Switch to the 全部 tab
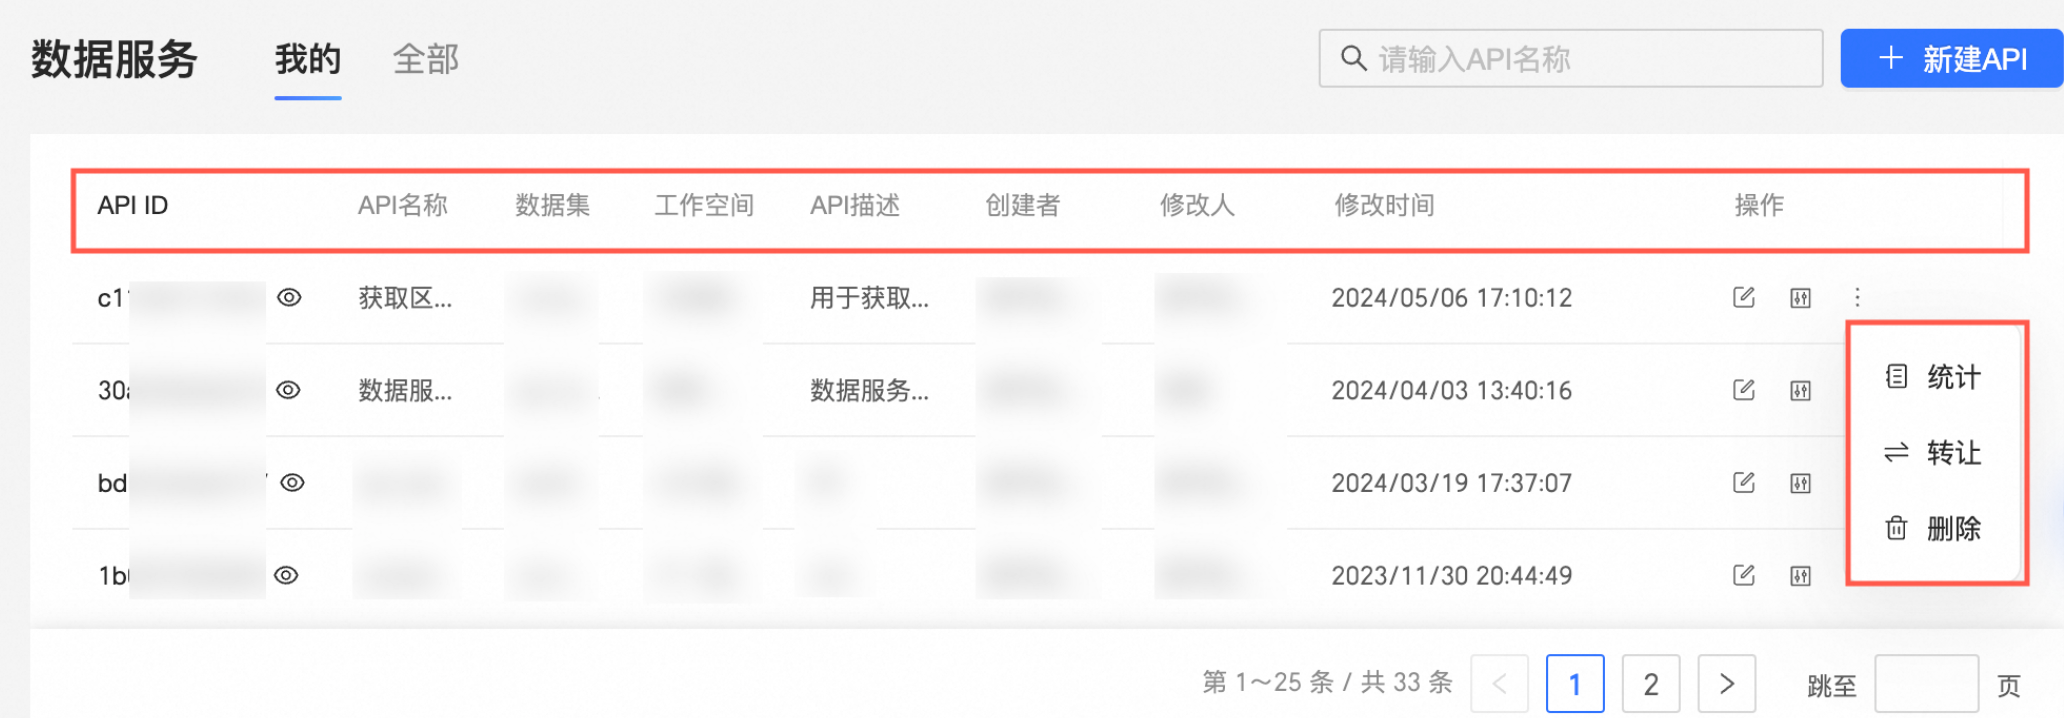 coord(426,59)
